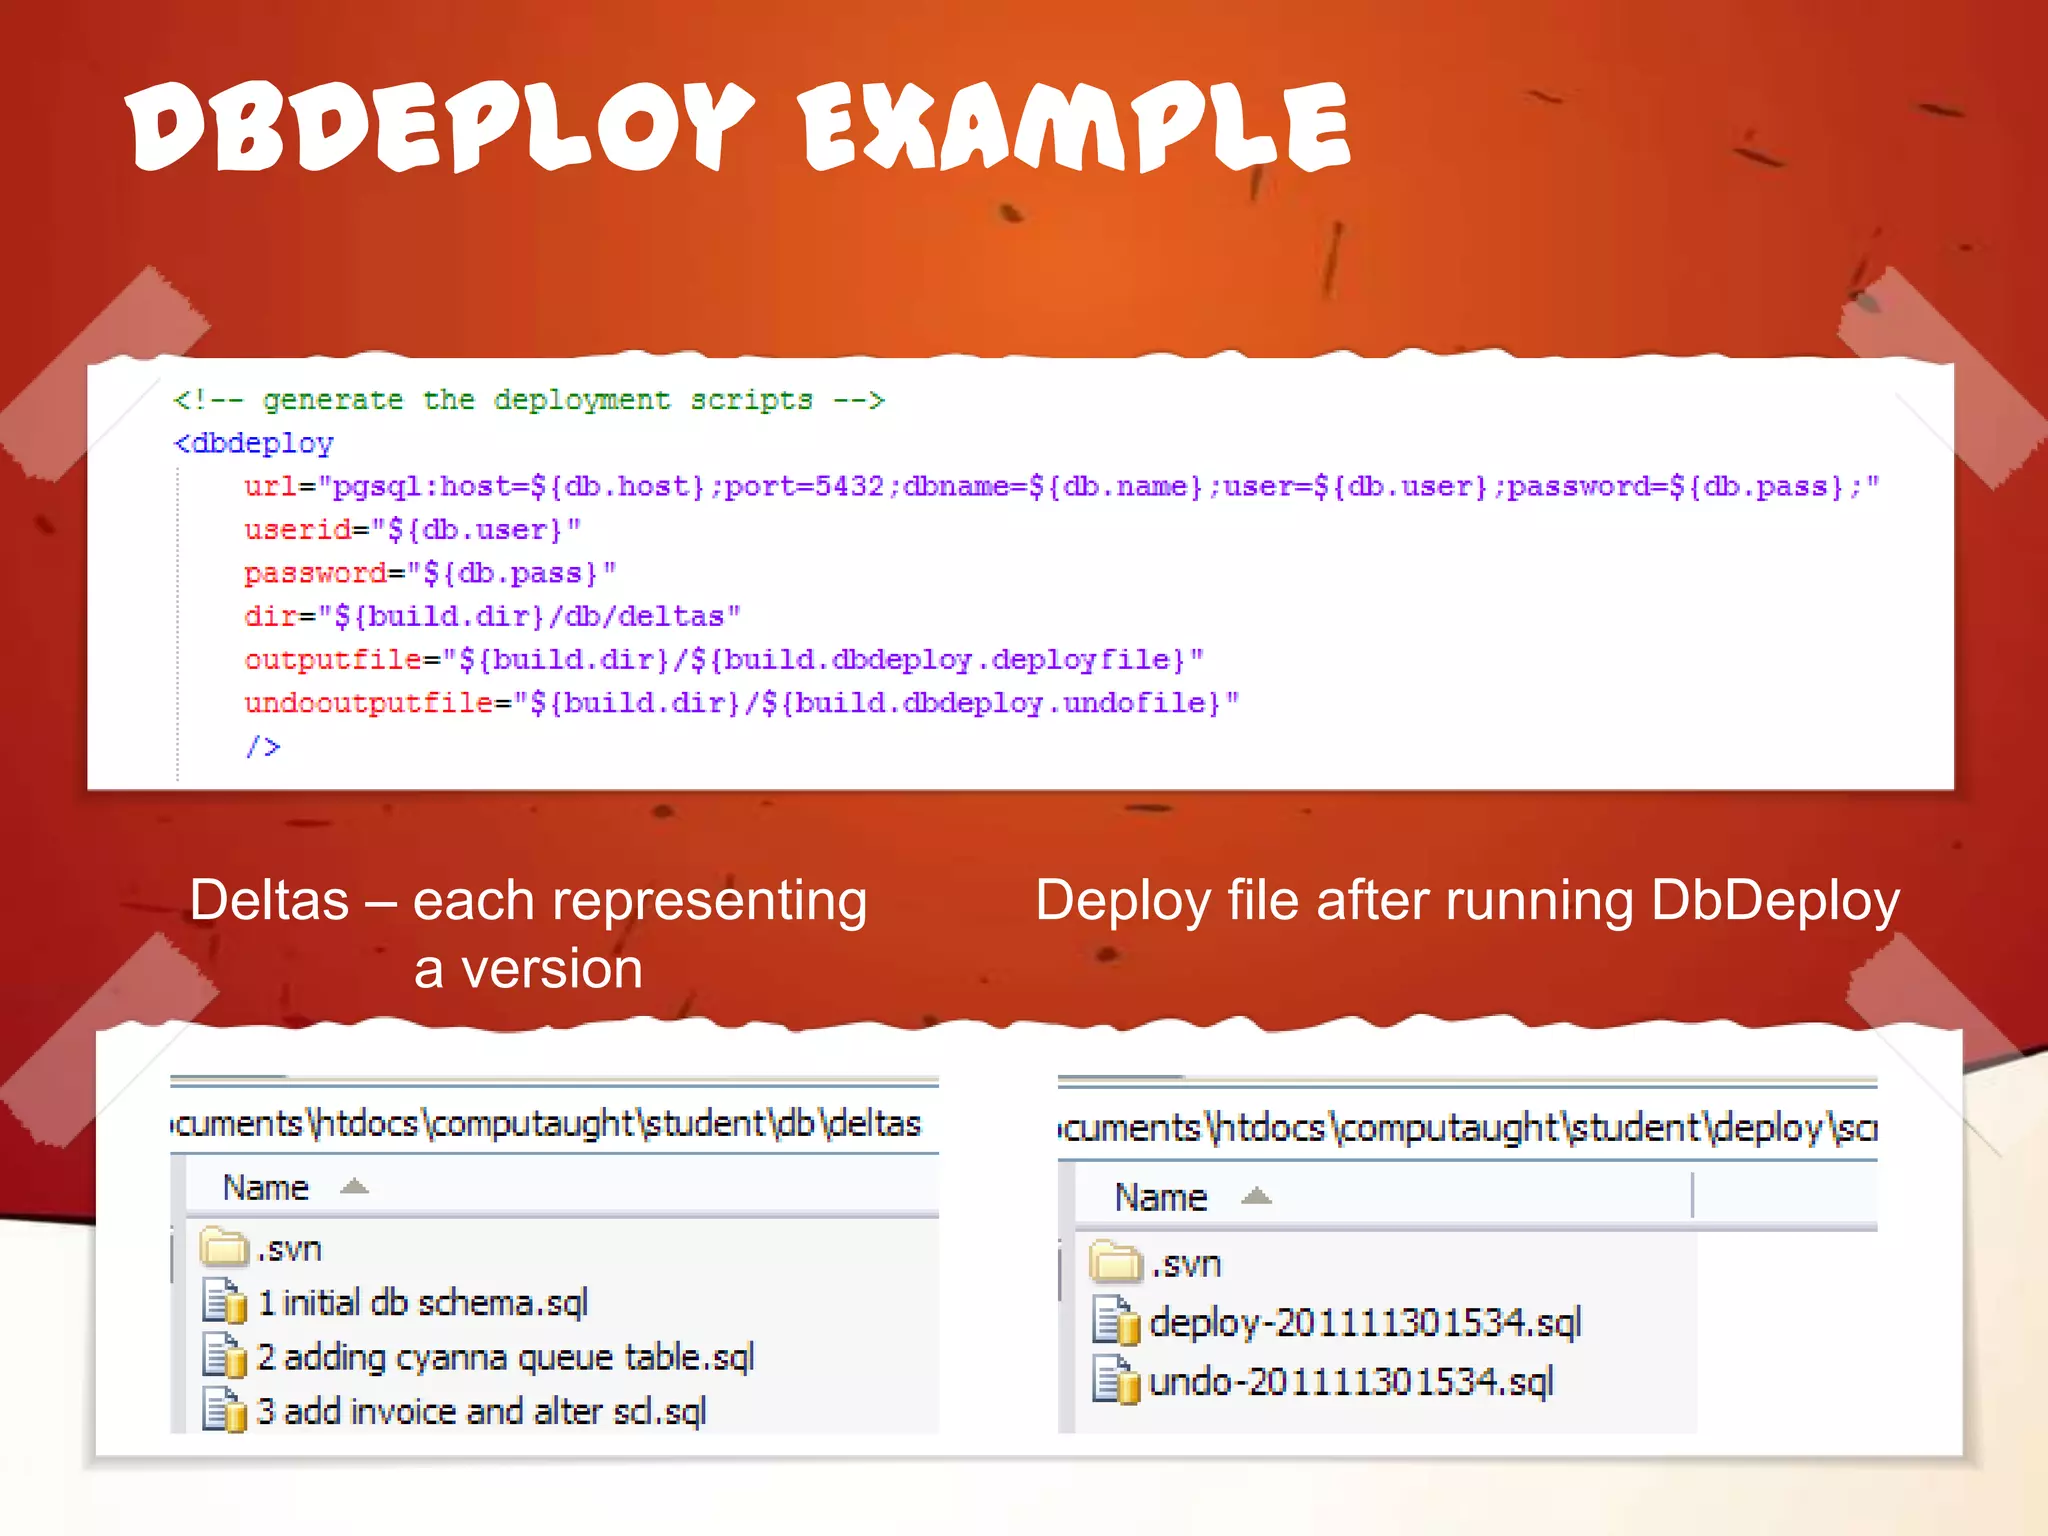The image size is (2048, 1536).
Task: Sort deltas list by Name column header
Action: coord(265,1187)
